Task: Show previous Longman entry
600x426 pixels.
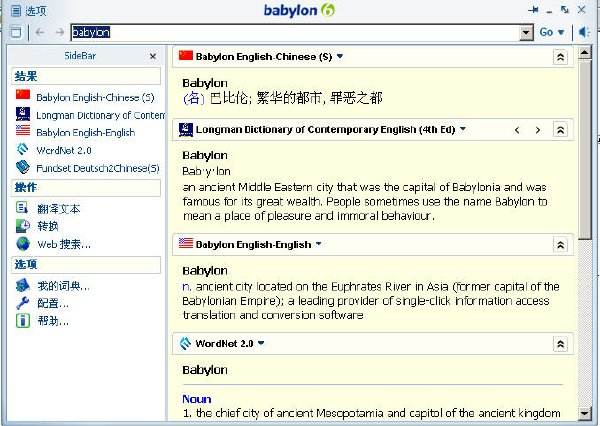Action: pos(517,130)
